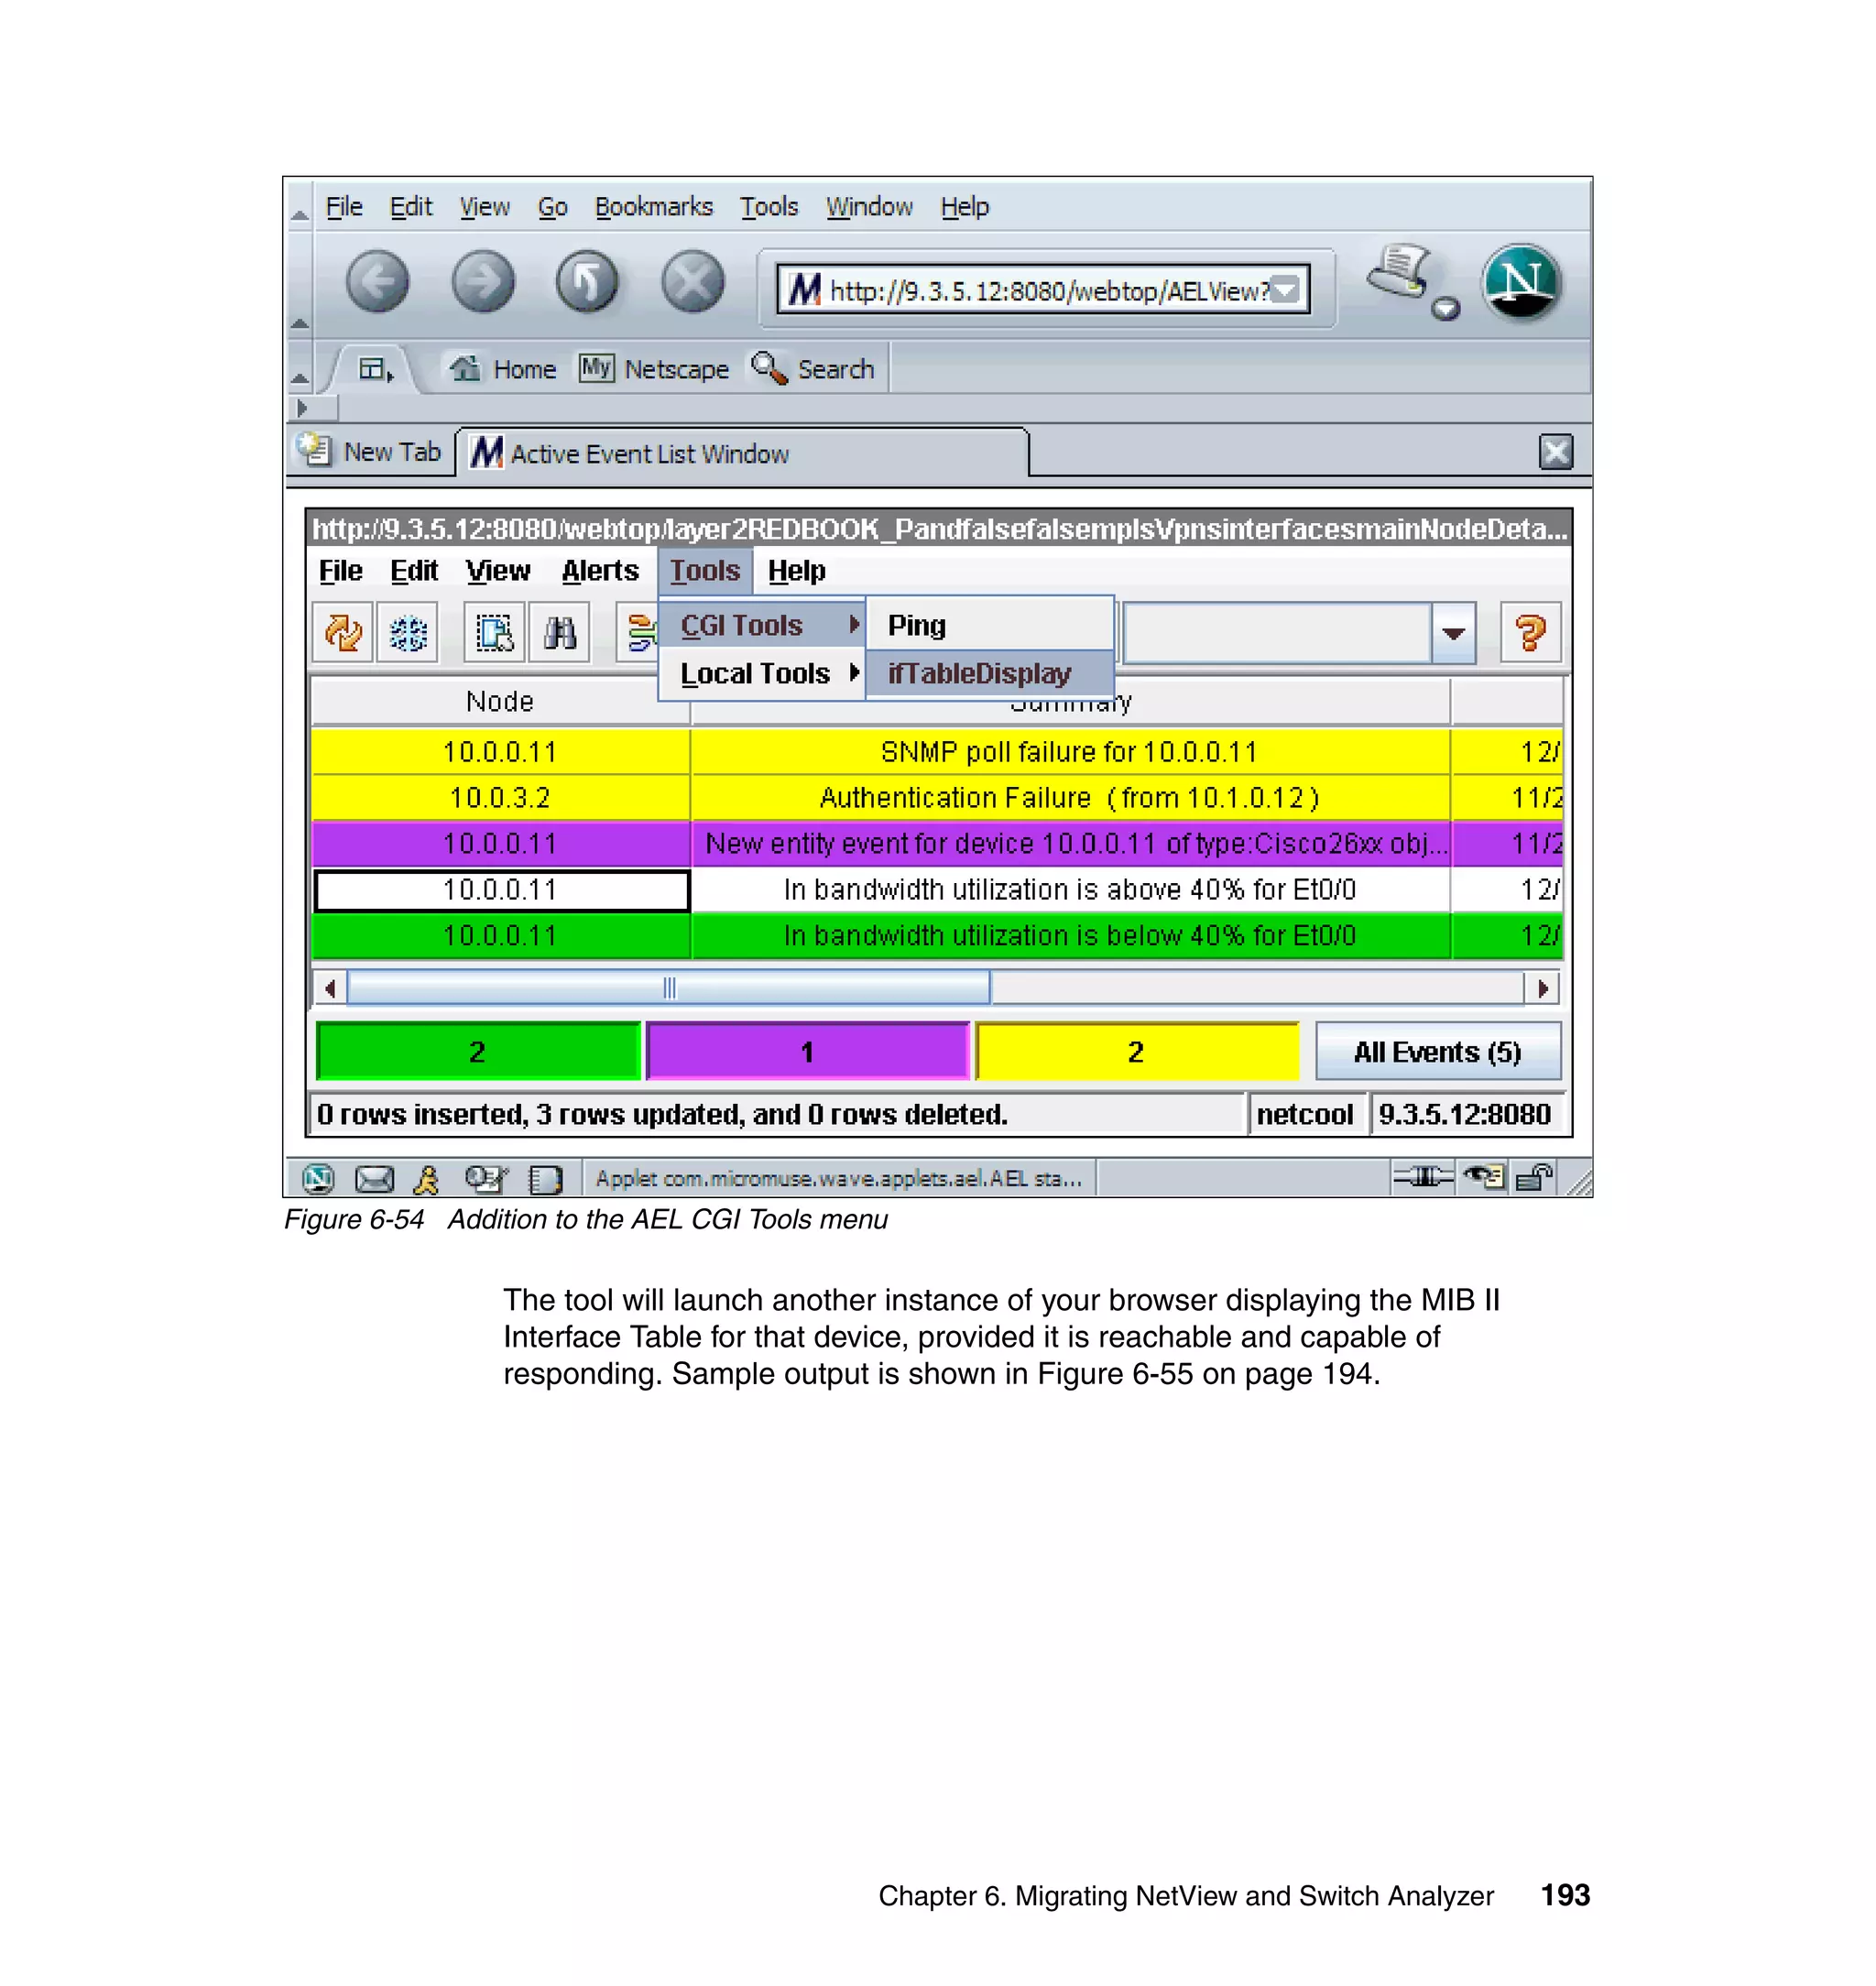Viewport: 1876px width, 1986px height.
Task: Click the AEL Select All toolbar icon
Action: [494, 632]
